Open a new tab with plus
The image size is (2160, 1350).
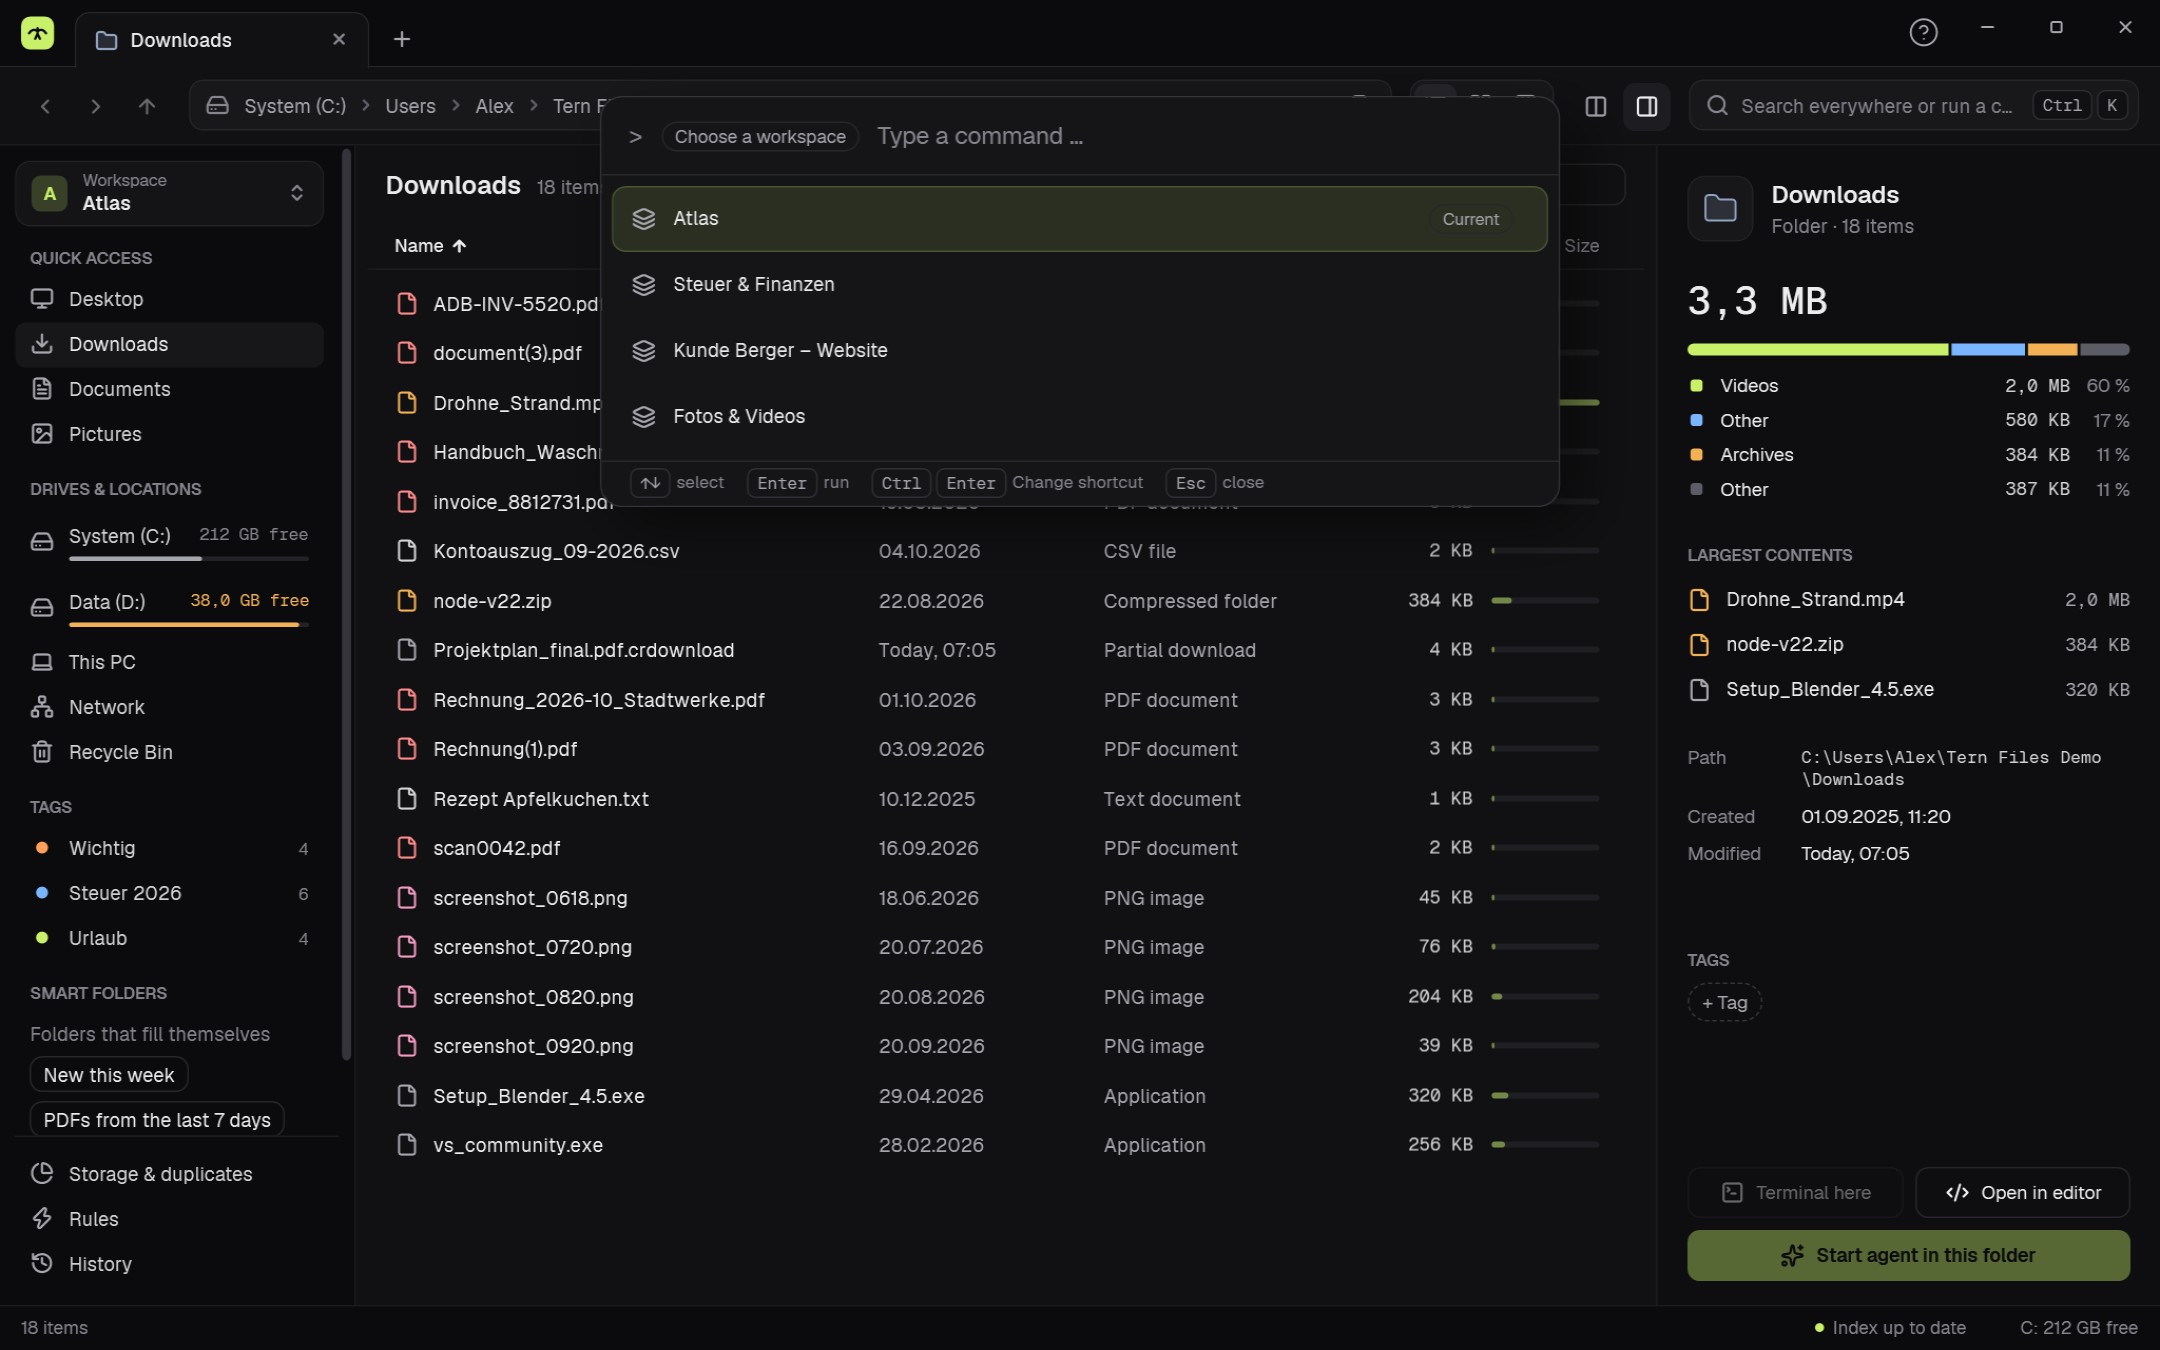[402, 39]
